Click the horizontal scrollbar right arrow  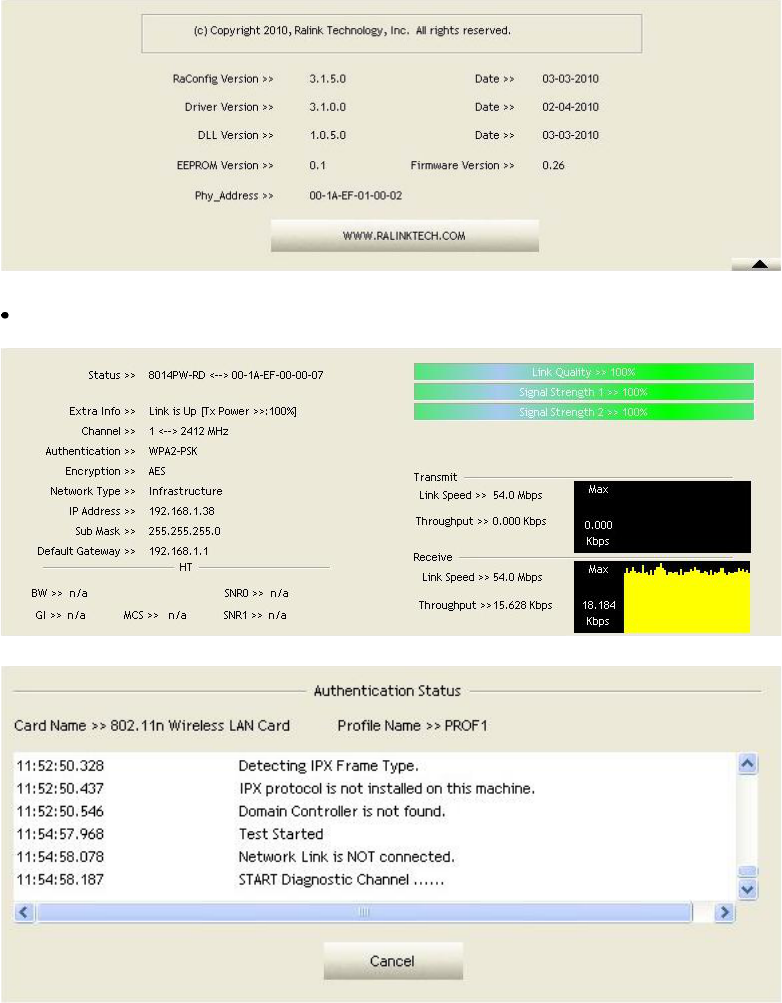point(724,912)
